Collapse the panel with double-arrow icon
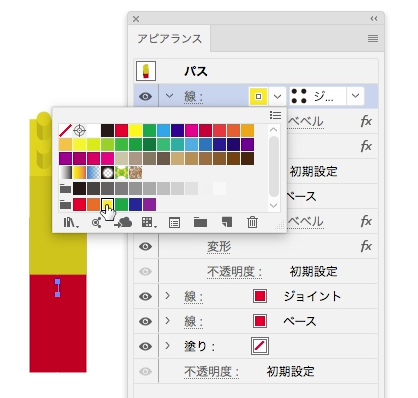Screen dimensions: 418x398 pyautogui.click(x=374, y=19)
